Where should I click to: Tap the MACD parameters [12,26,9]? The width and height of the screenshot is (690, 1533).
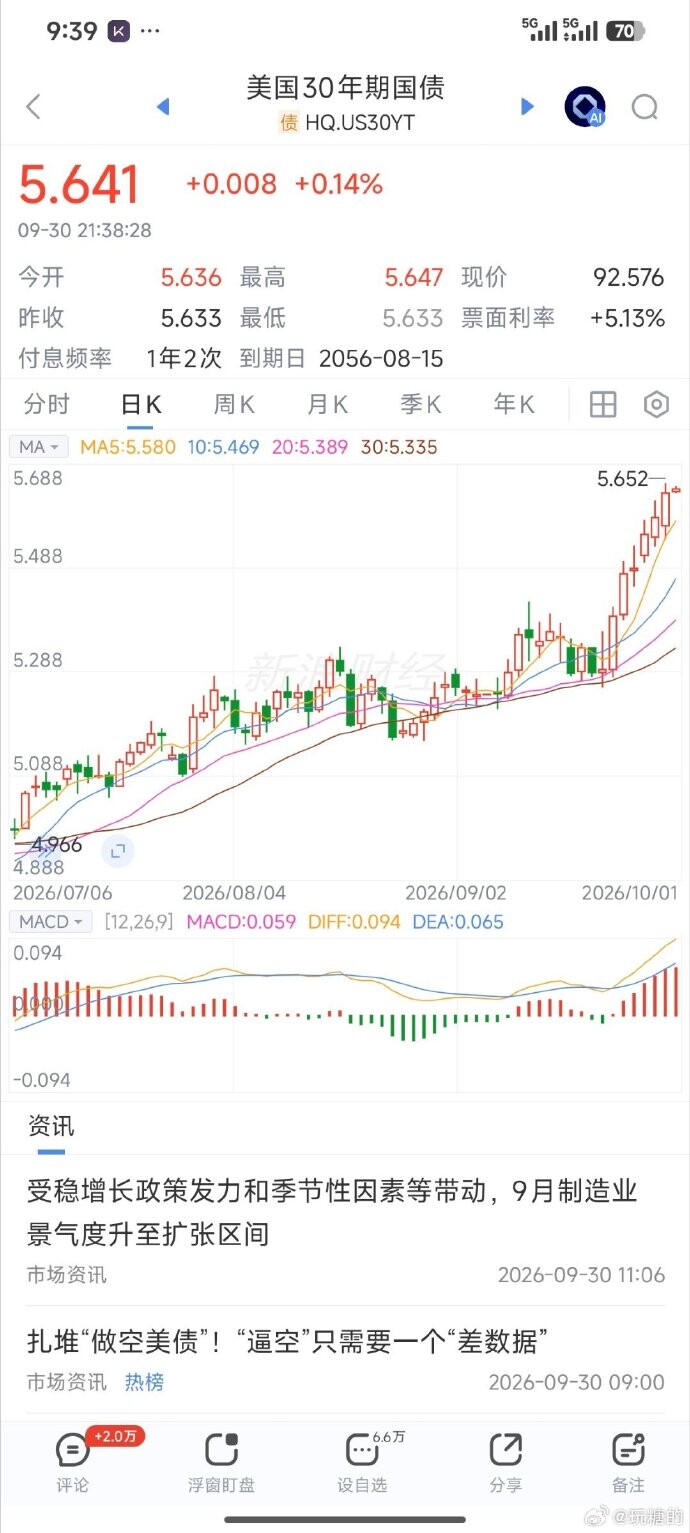pyautogui.click(x=140, y=921)
